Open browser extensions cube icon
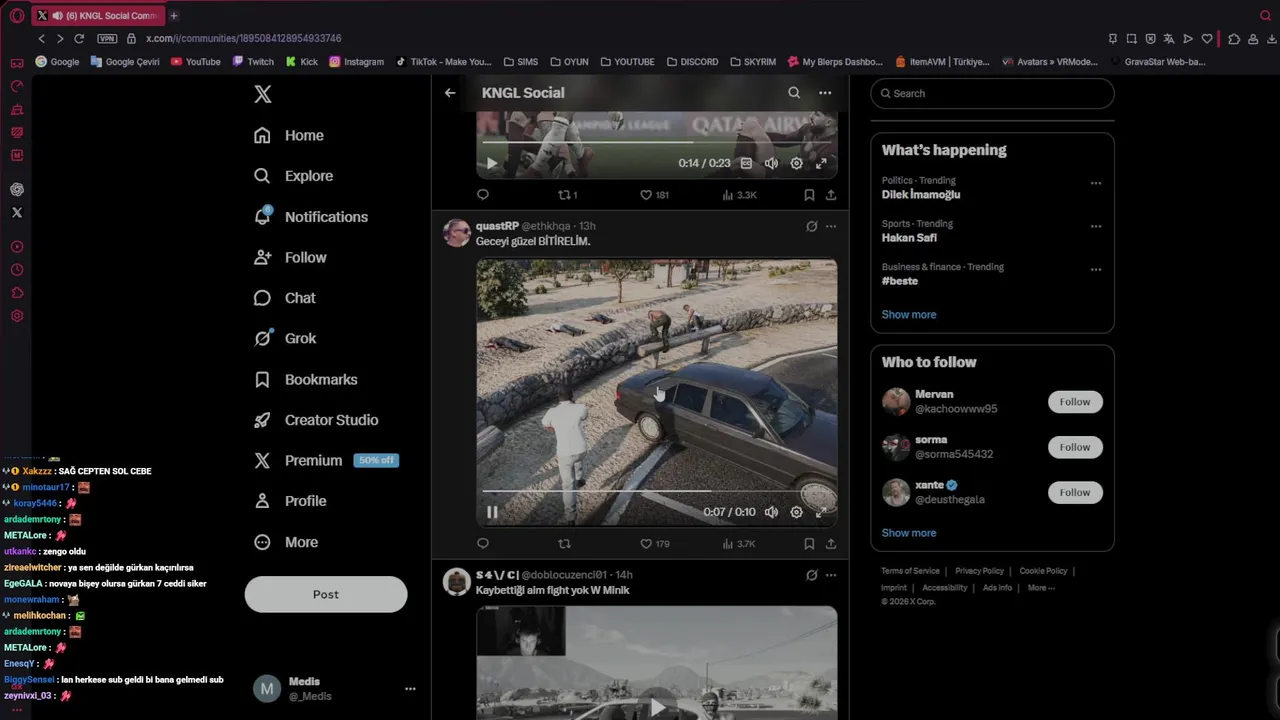 coord(1234,39)
